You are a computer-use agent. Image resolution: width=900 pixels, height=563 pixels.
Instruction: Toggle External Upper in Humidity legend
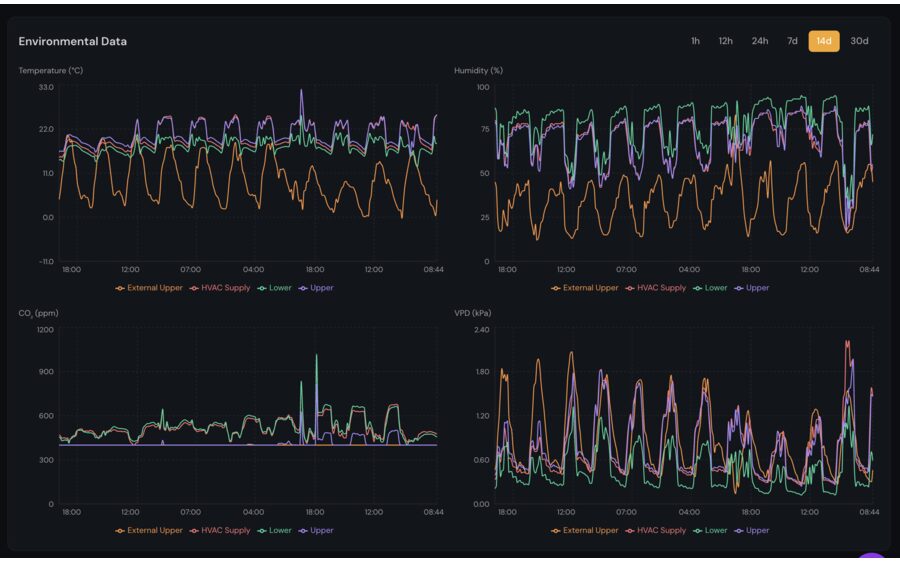pyautogui.click(x=585, y=288)
